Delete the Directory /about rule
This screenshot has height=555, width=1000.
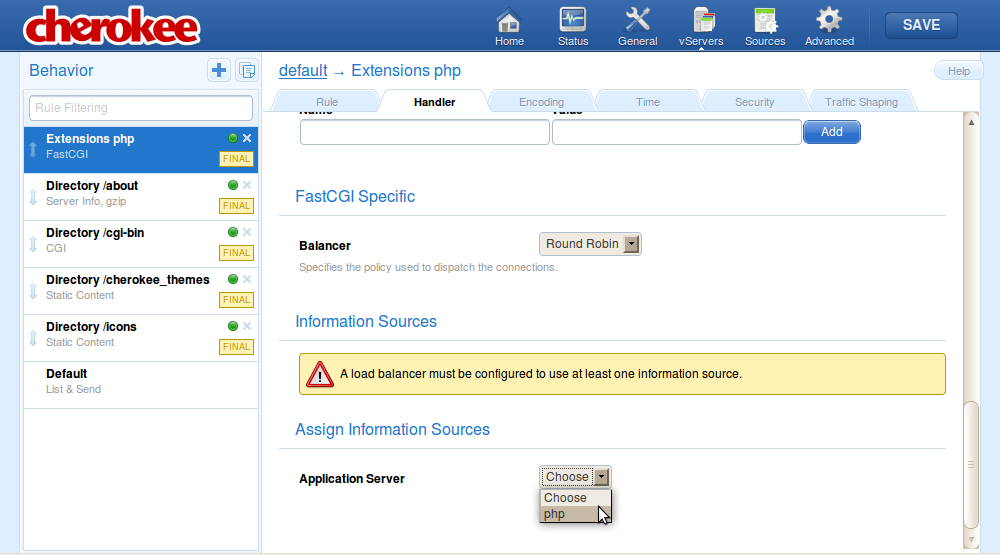247,185
